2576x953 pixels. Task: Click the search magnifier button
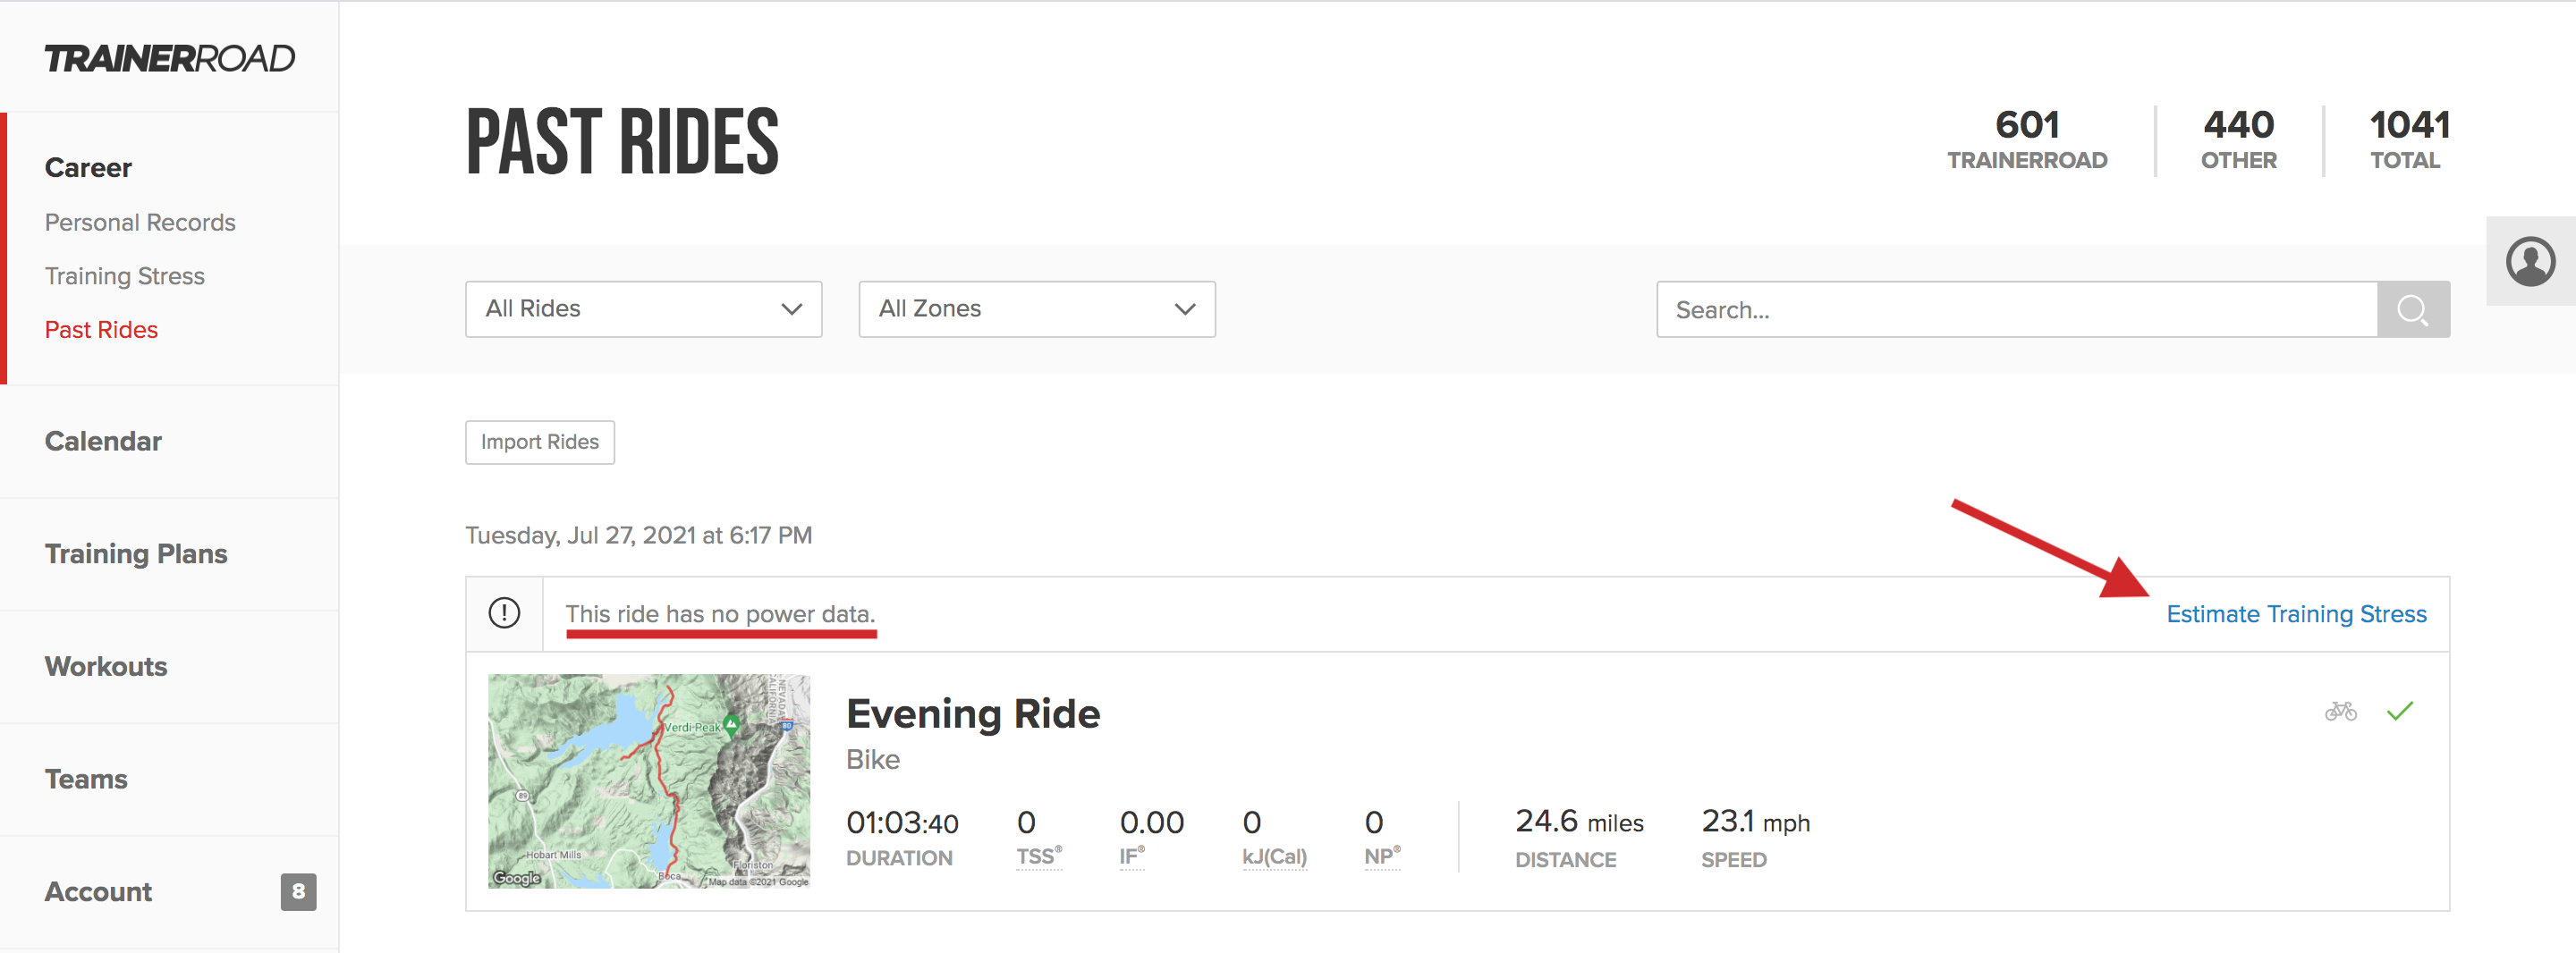pyautogui.click(x=2413, y=310)
